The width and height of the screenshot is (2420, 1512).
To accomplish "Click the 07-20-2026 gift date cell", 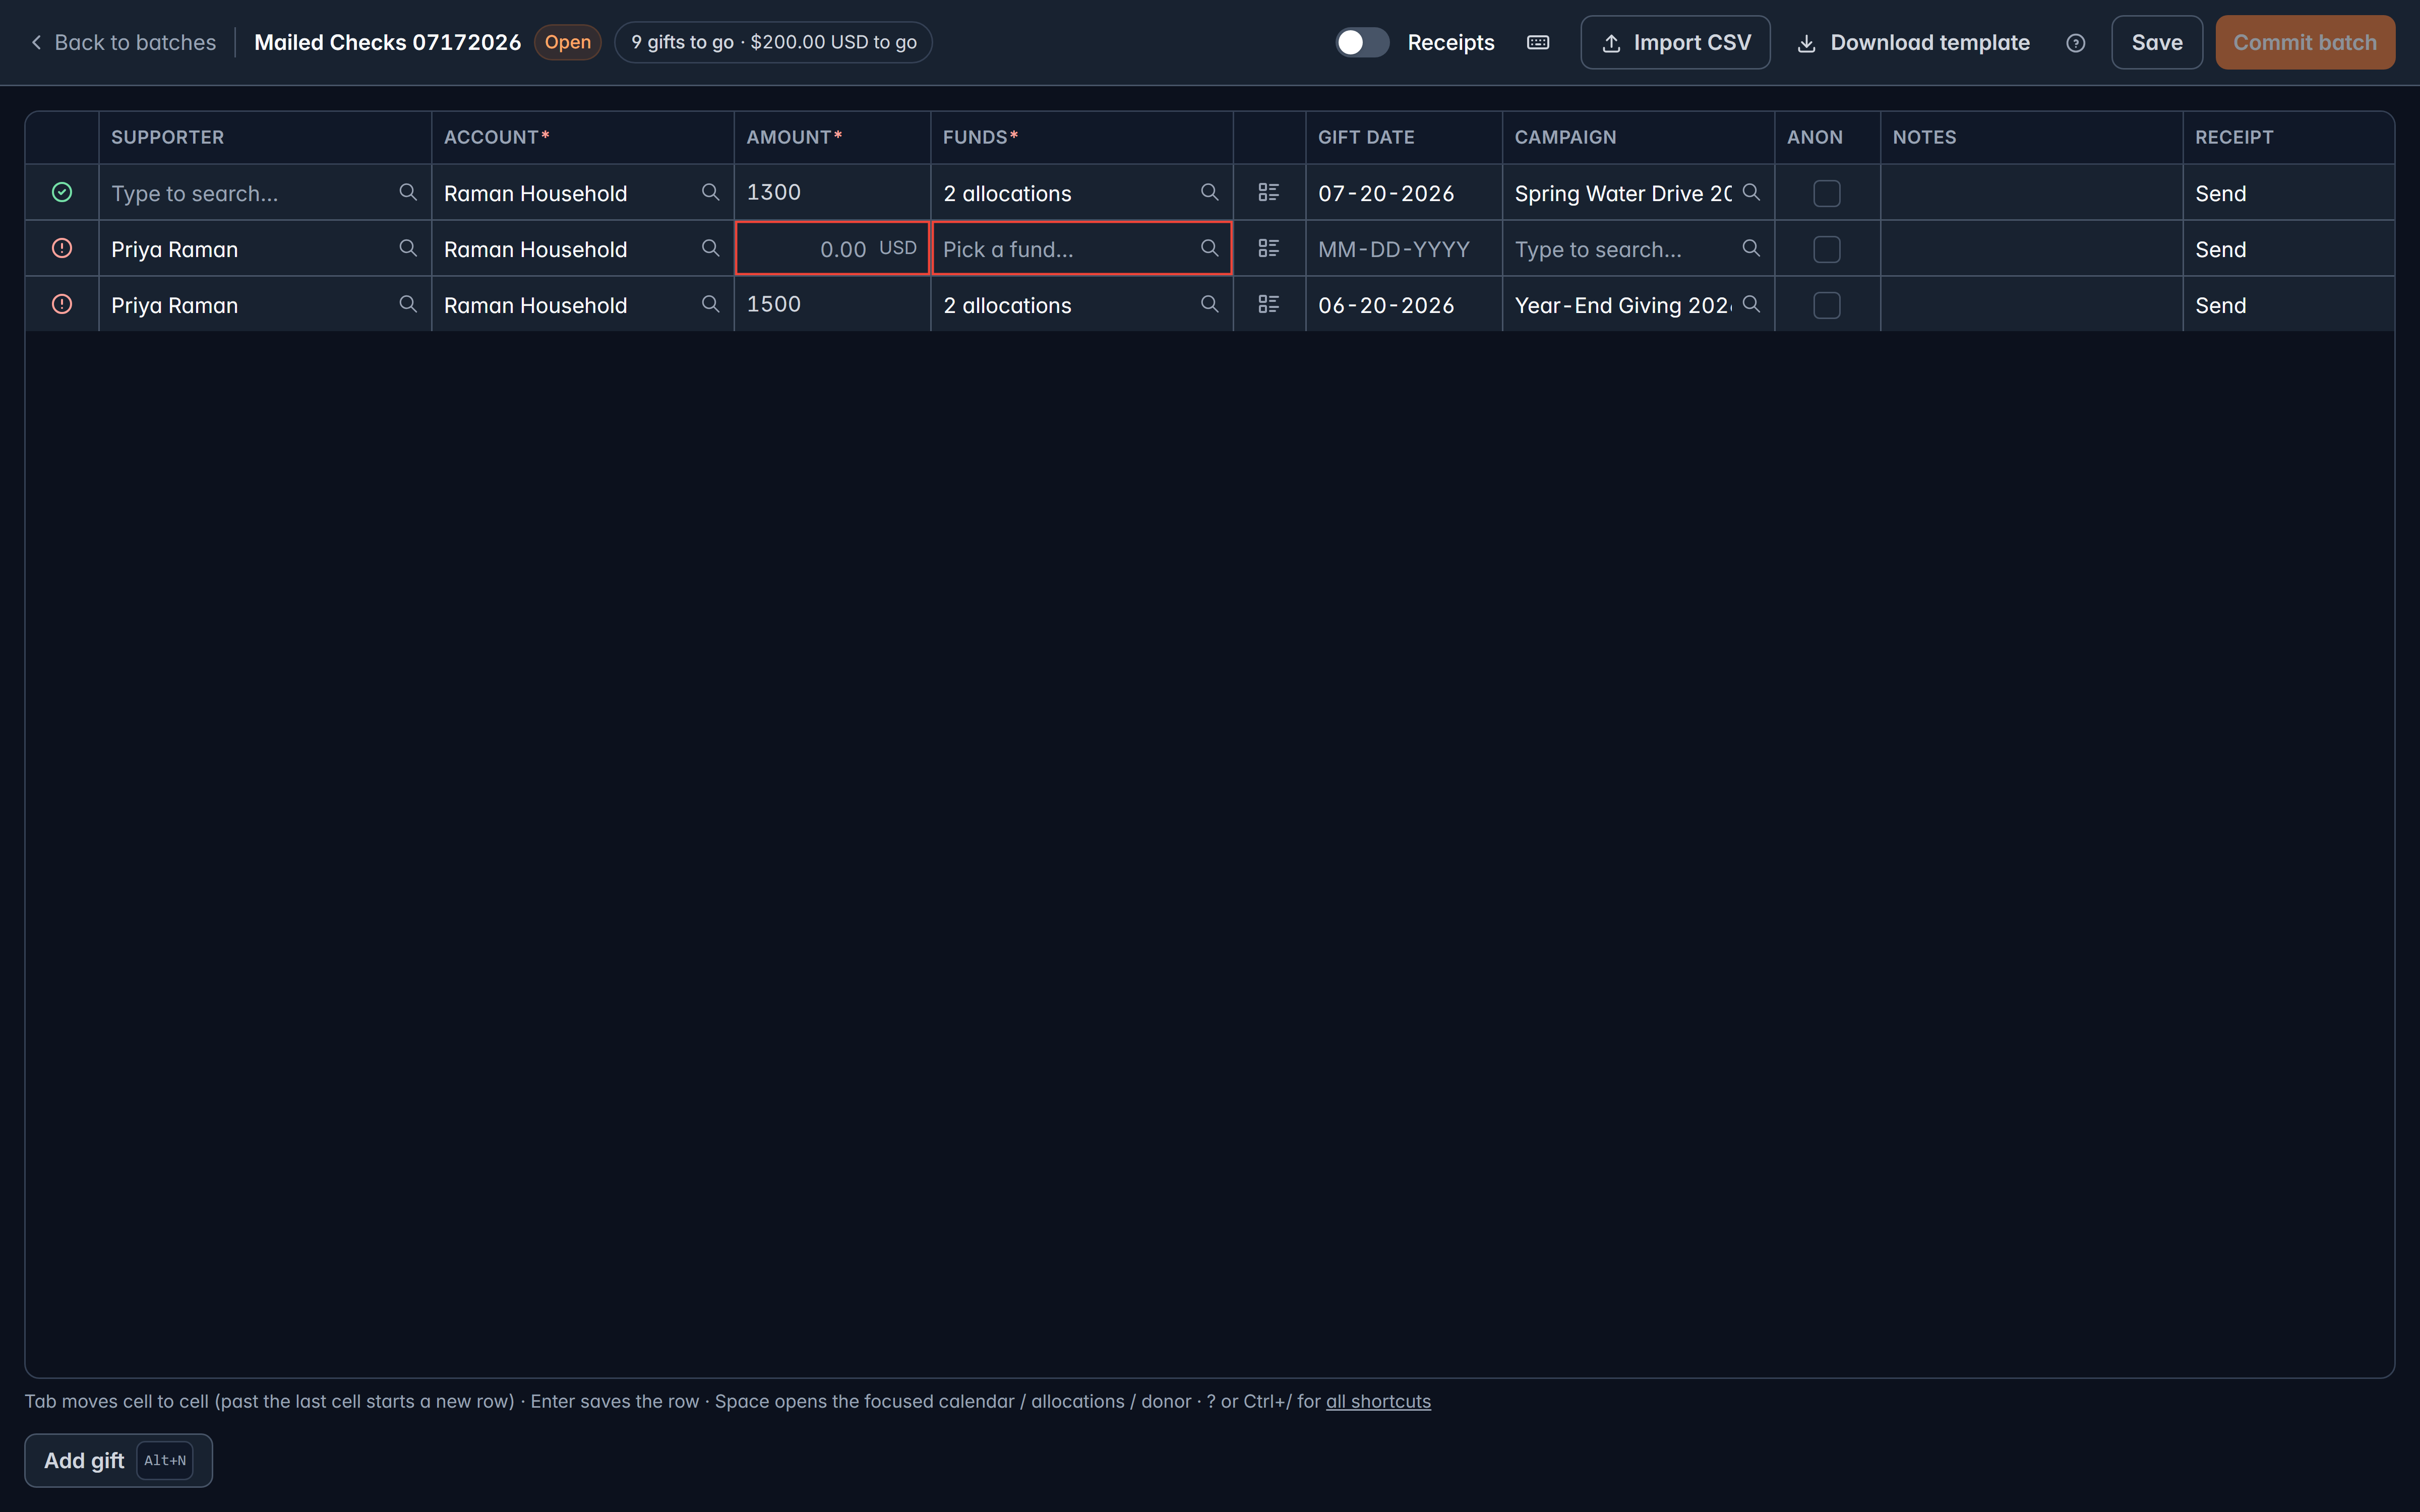I will coord(1403,192).
